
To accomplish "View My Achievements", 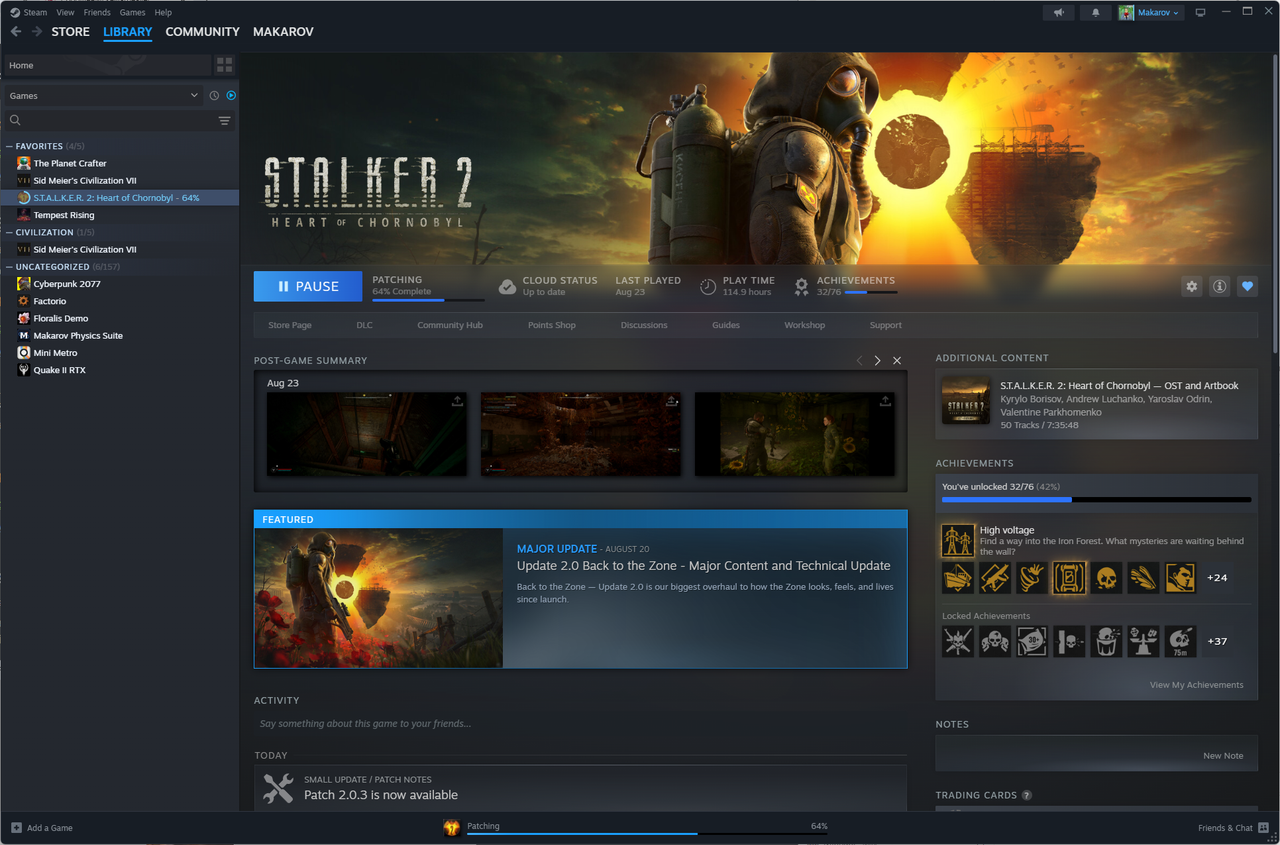I will 1197,685.
